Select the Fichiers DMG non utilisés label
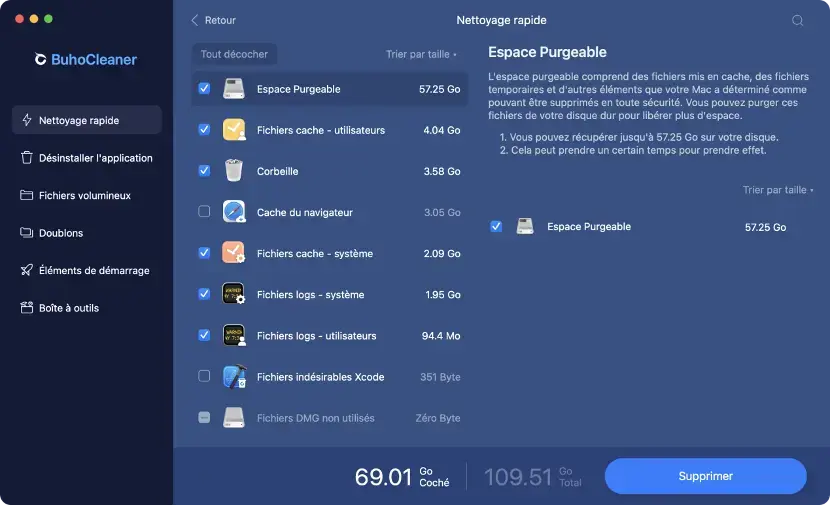 pos(315,418)
